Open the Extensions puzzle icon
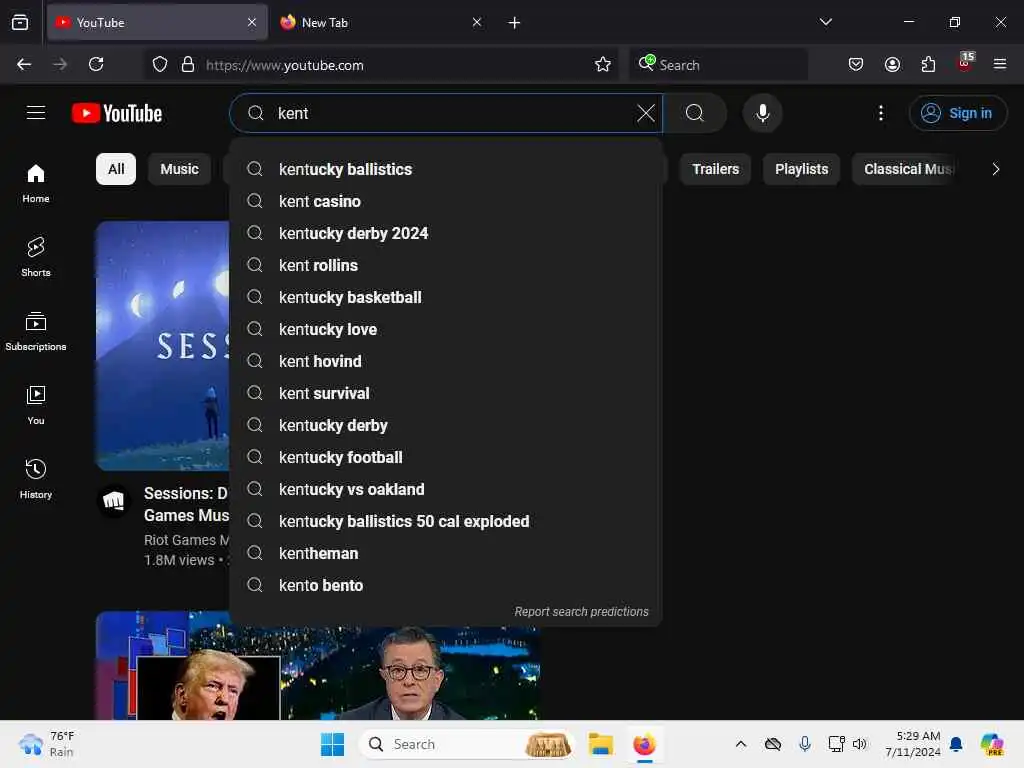Image resolution: width=1024 pixels, height=768 pixels. (x=928, y=64)
